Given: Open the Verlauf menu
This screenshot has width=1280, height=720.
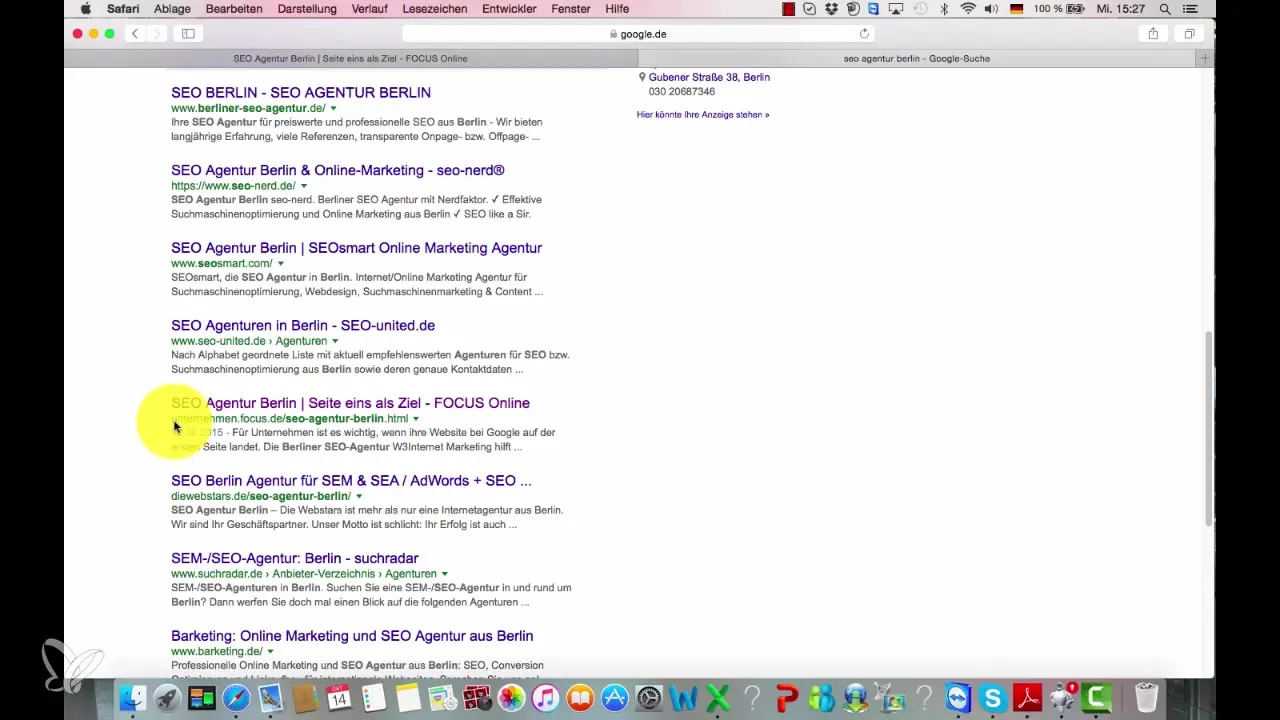Looking at the screenshot, I should click(370, 9).
